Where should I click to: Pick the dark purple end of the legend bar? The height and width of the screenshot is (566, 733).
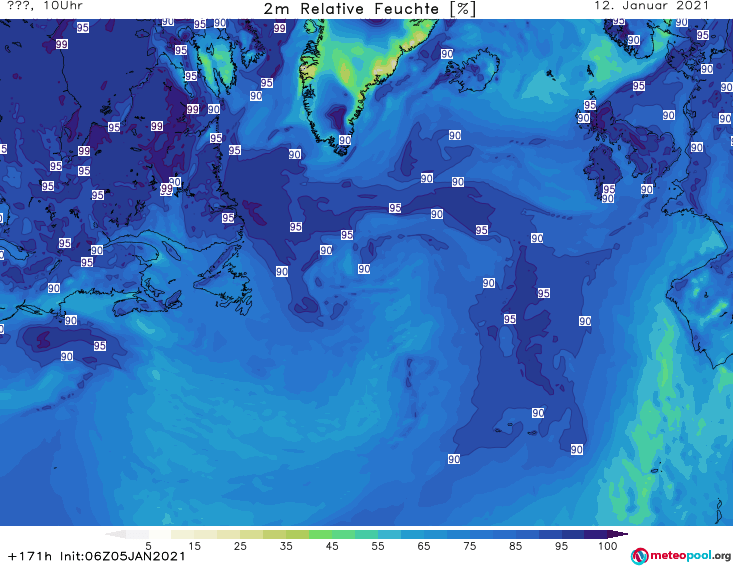tap(618, 534)
